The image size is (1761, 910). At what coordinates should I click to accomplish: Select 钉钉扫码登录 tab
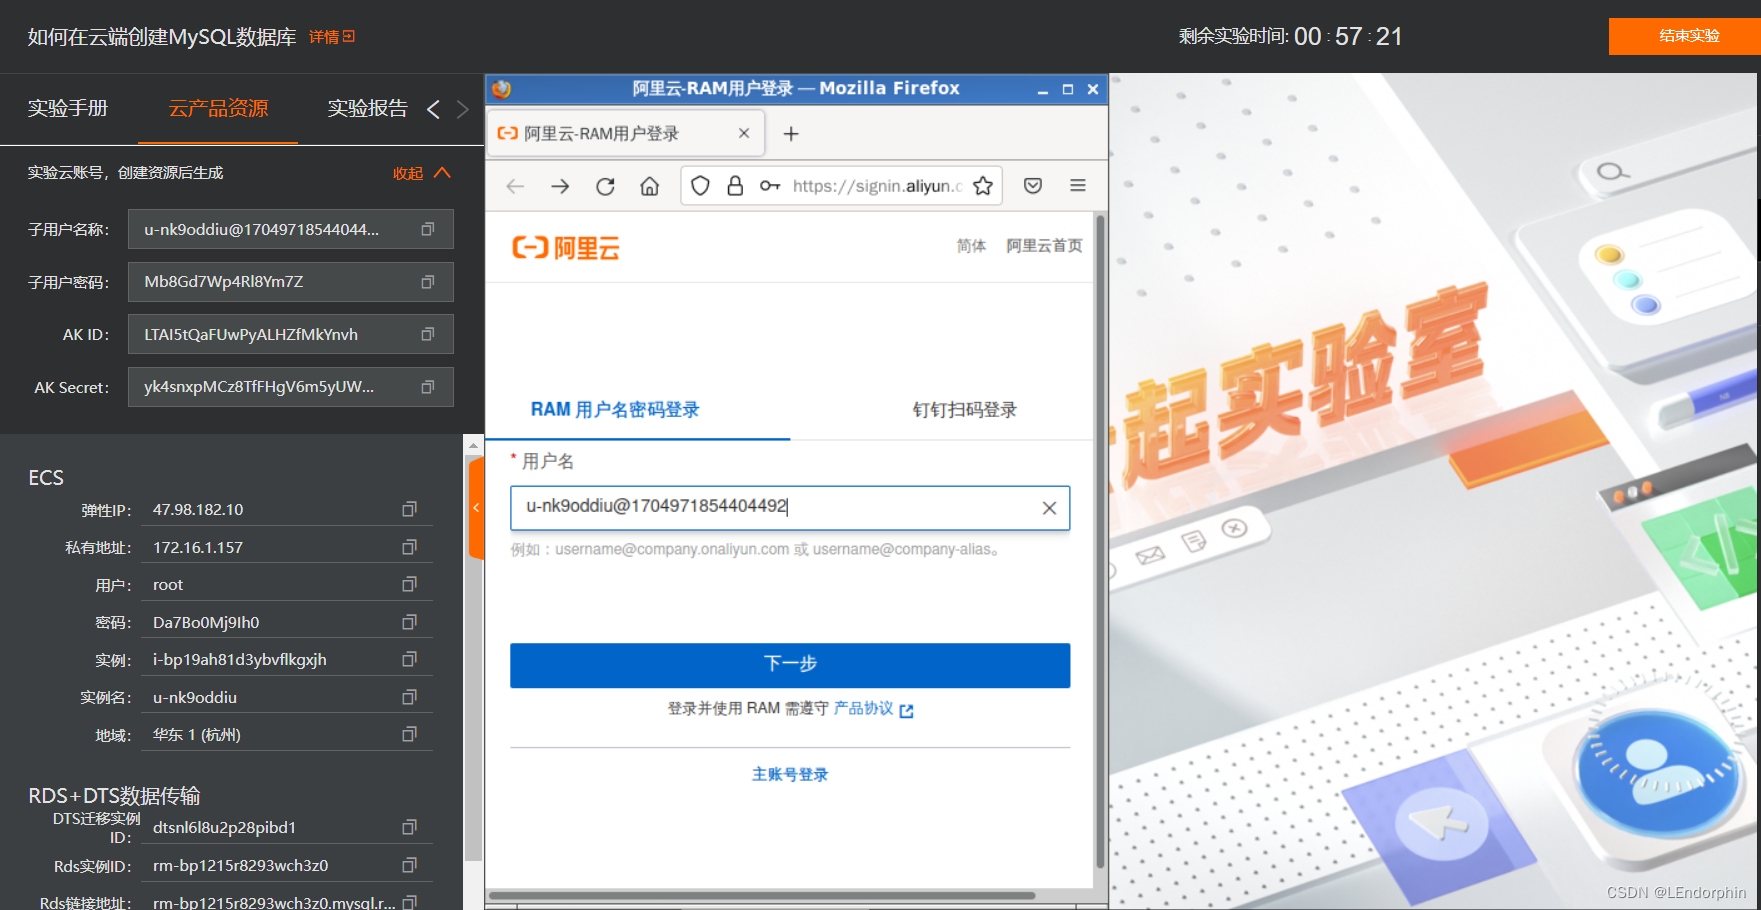964,410
